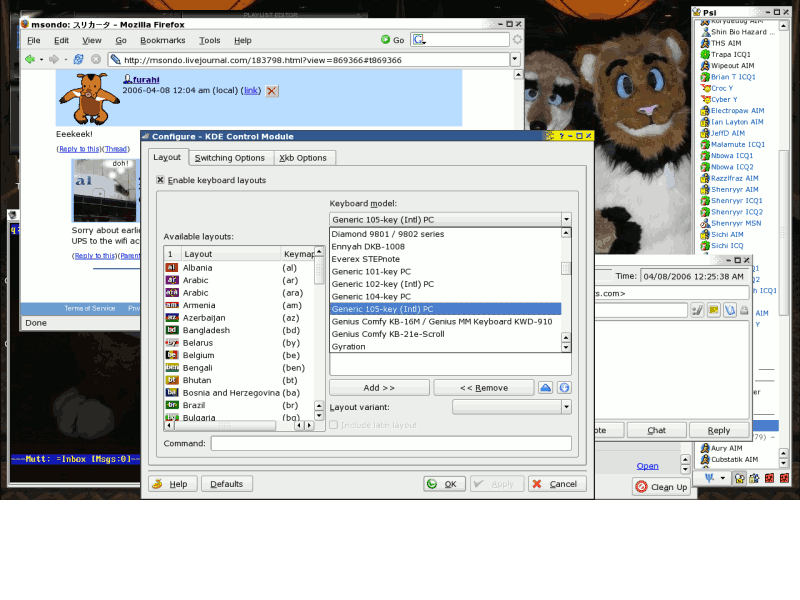
Task: Click the Command input field
Action: pos(390,443)
